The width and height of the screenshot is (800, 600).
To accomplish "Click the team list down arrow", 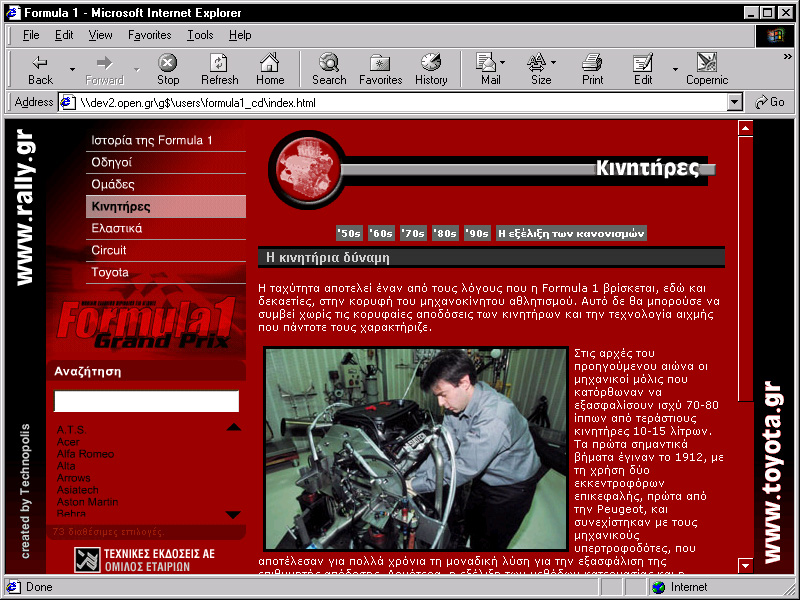I will [x=233, y=514].
